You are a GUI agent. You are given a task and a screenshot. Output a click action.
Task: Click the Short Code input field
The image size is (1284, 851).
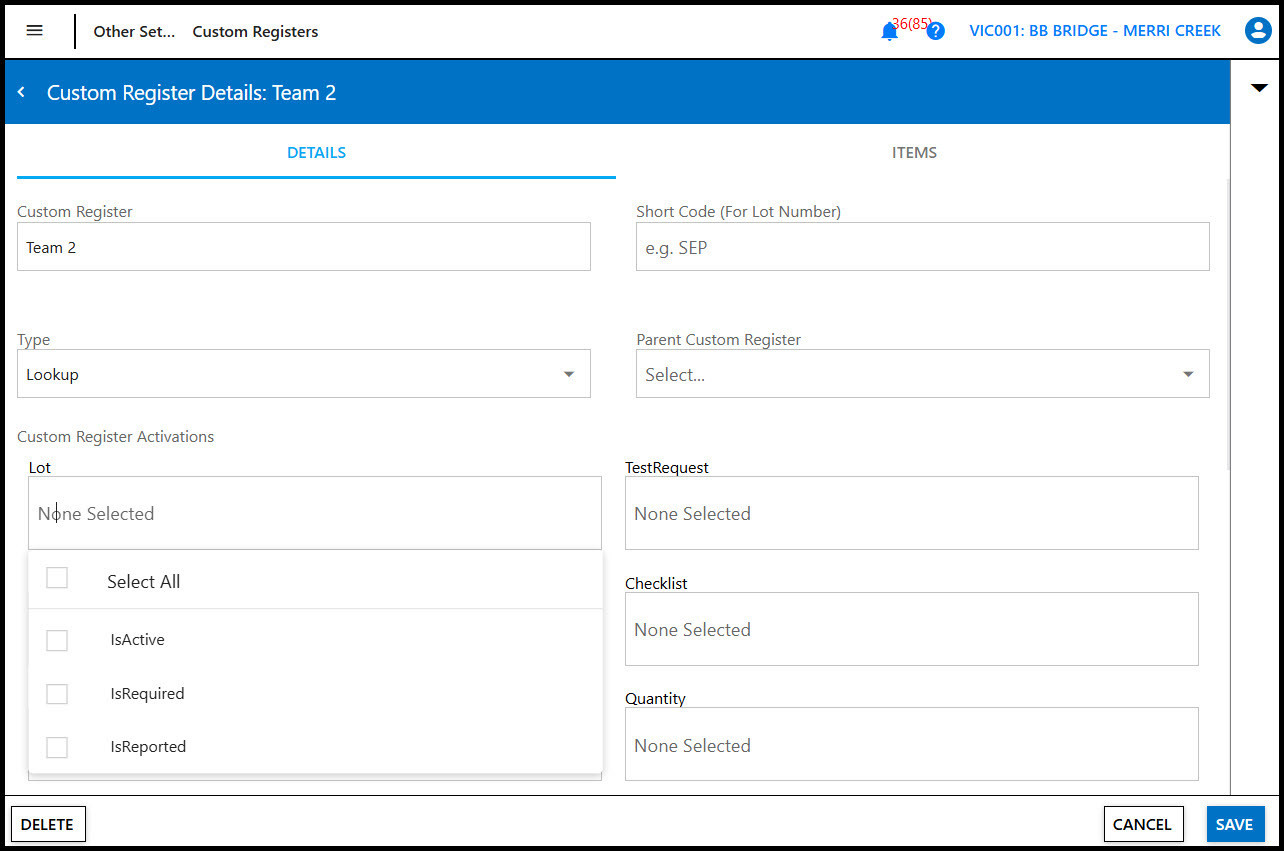923,247
